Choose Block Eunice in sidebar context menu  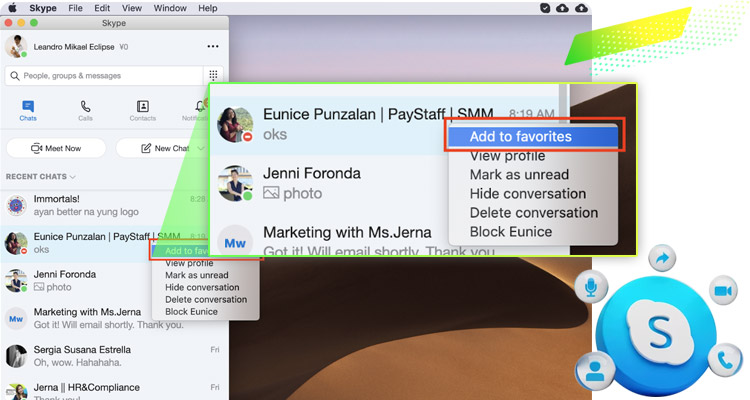point(191,311)
